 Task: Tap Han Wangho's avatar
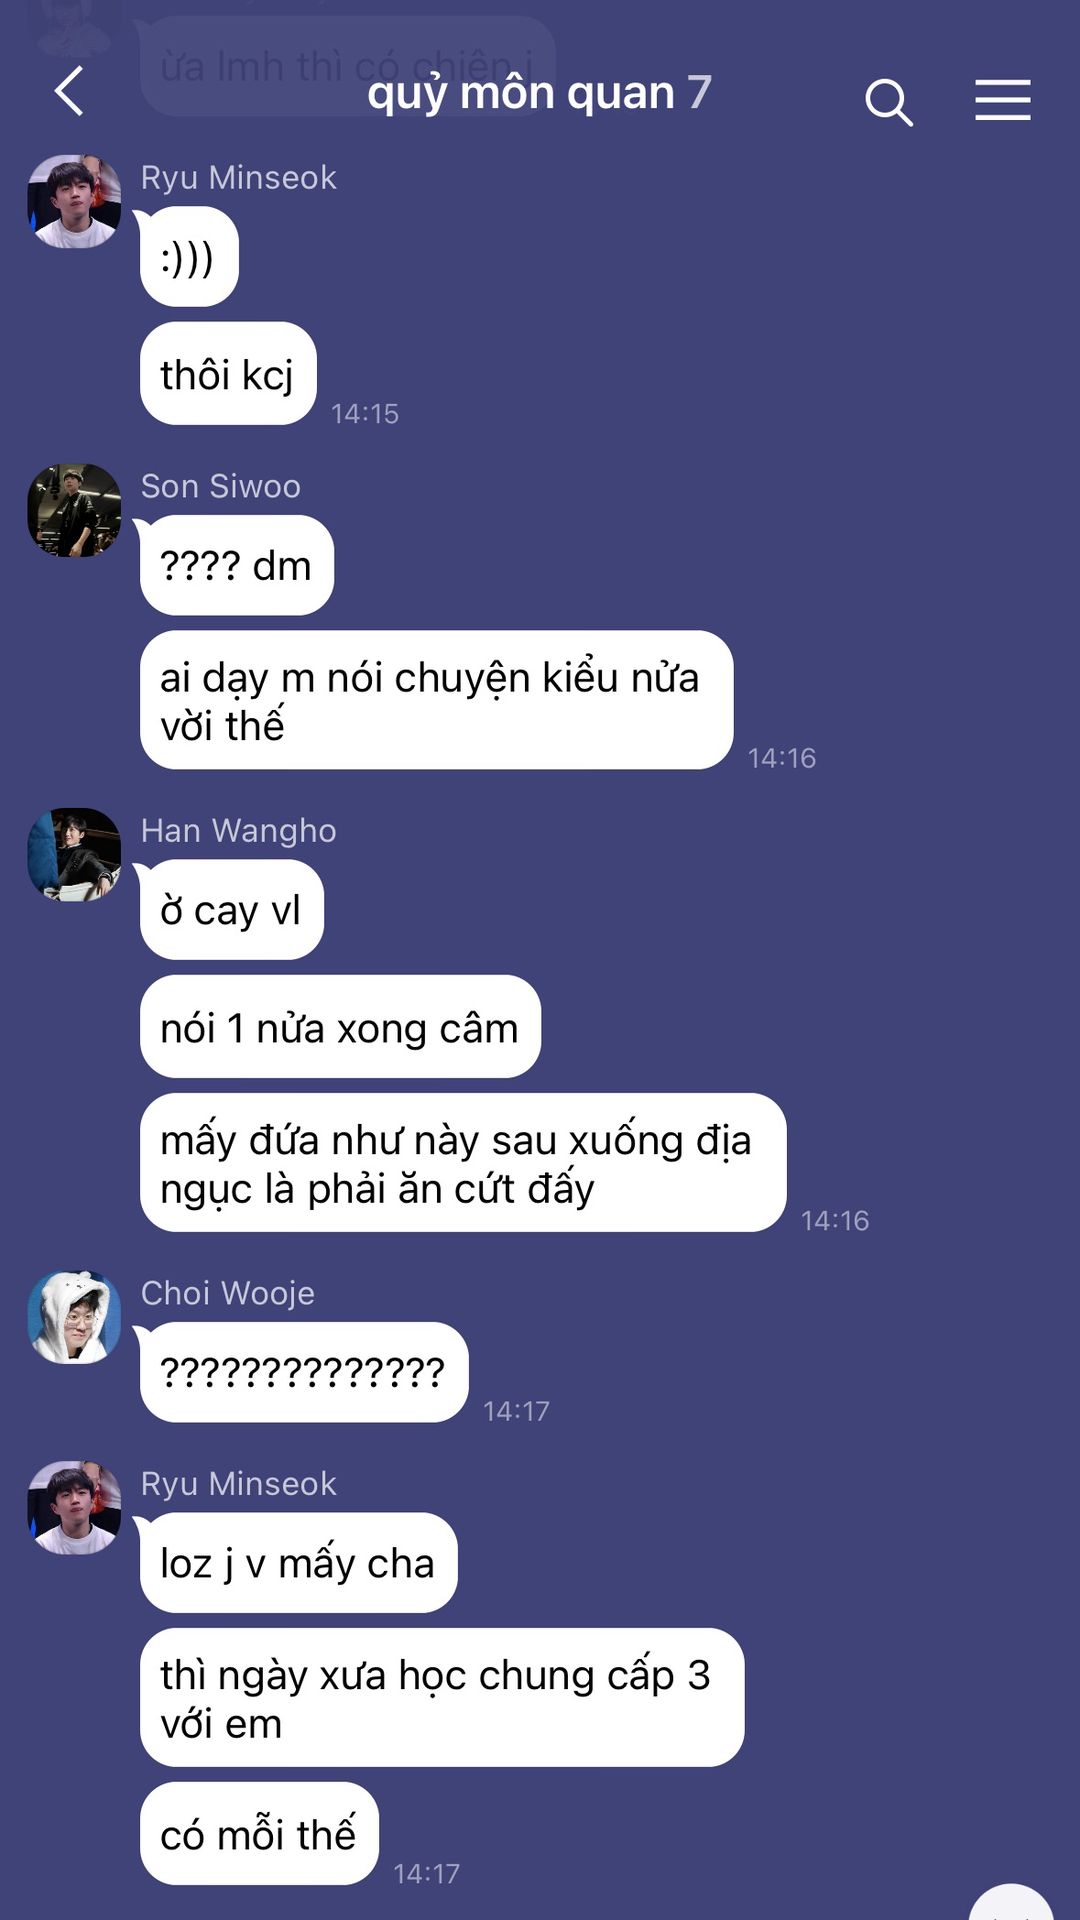(74, 855)
